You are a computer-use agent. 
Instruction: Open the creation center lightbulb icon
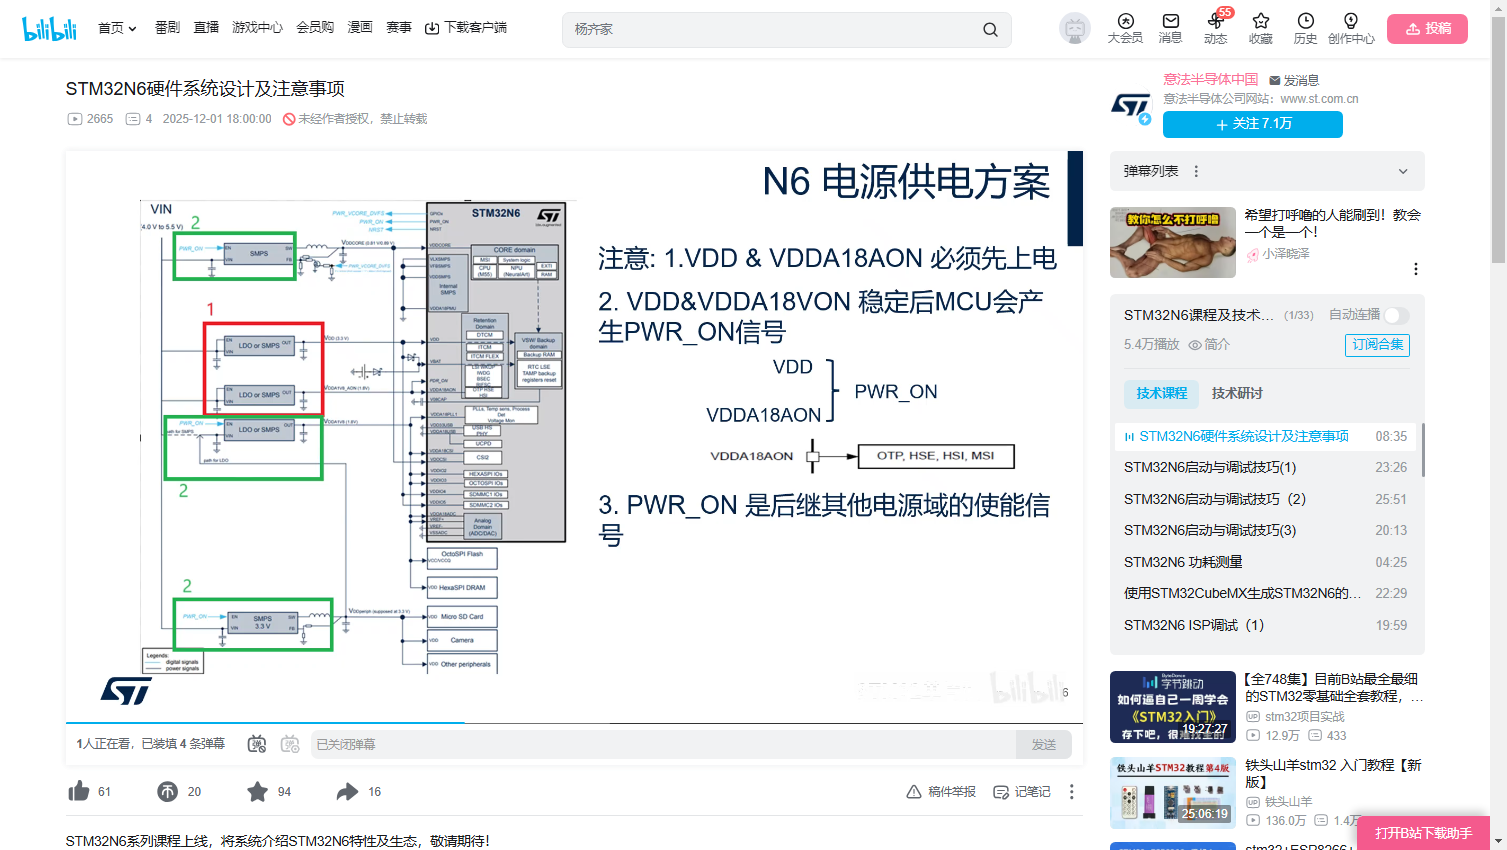click(x=1350, y=21)
